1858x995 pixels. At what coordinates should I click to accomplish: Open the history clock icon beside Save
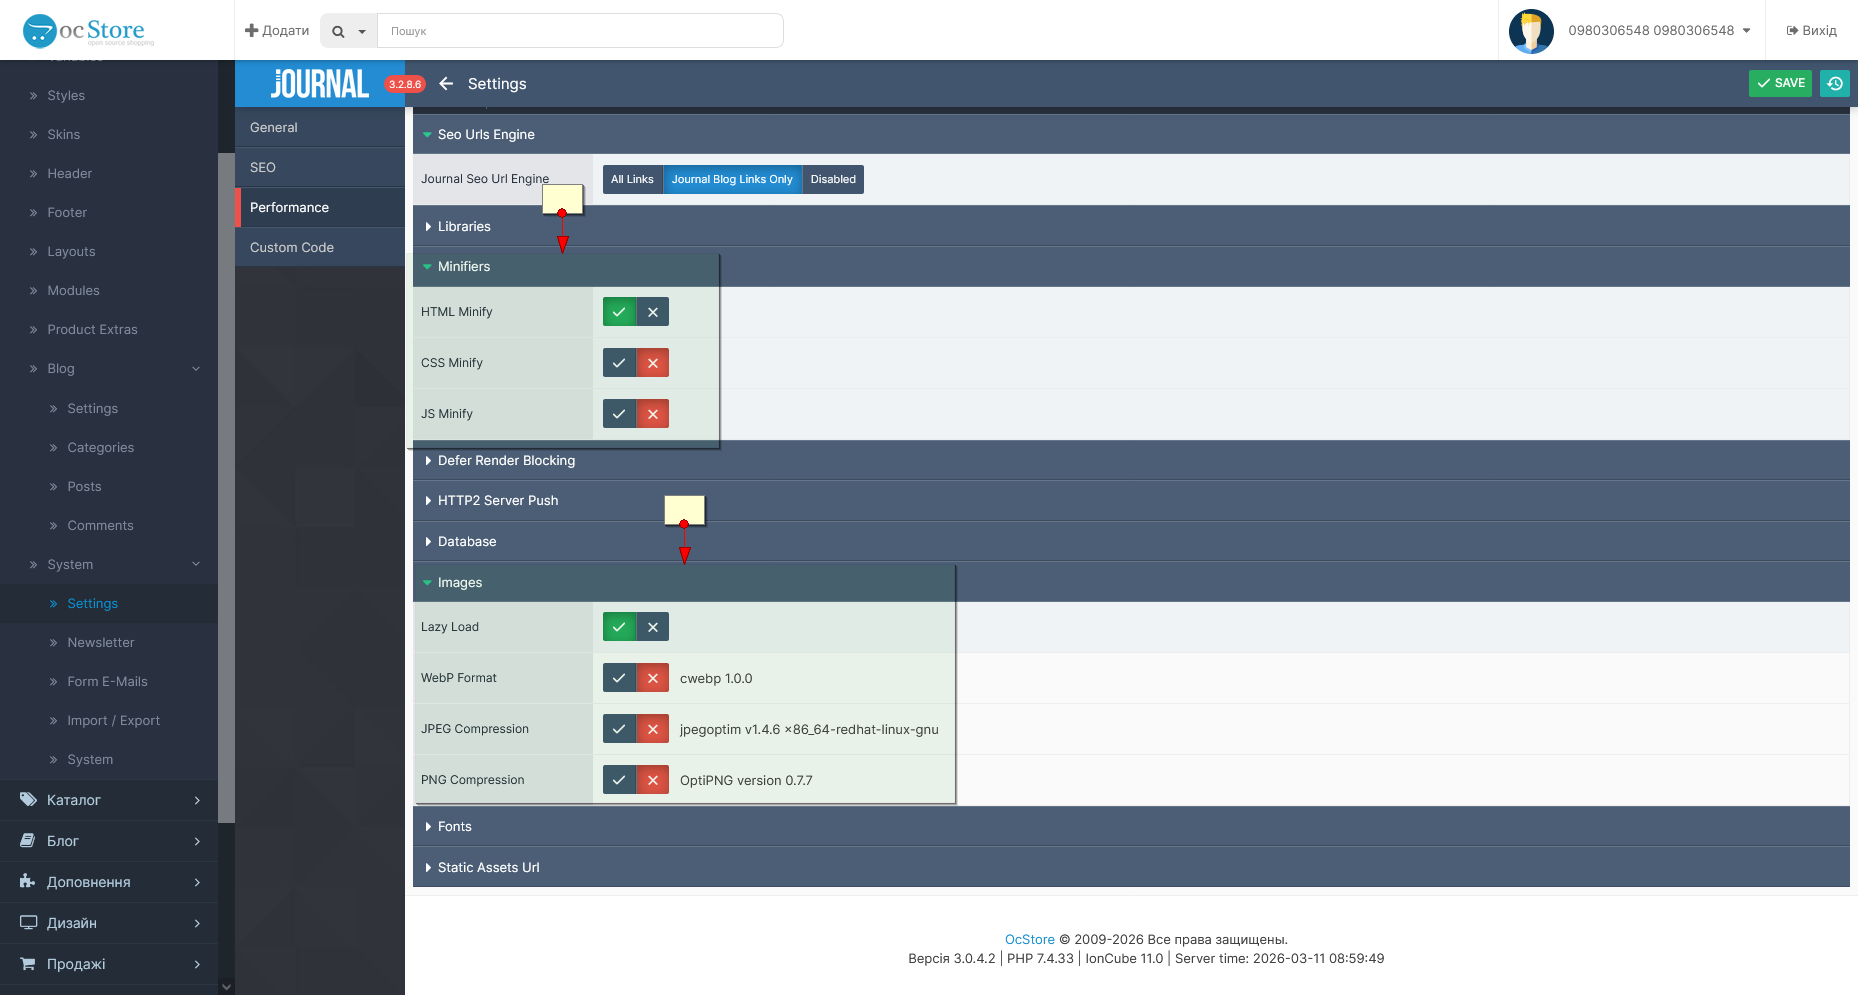[1835, 84]
